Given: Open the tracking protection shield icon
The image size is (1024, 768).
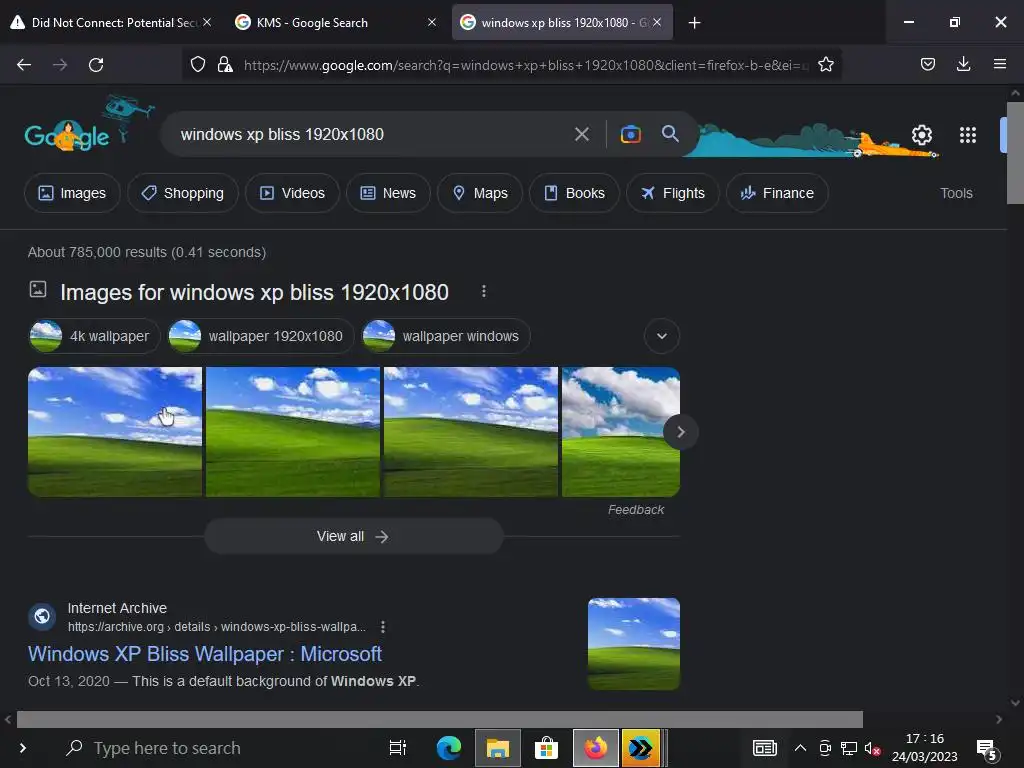Looking at the screenshot, I should click(x=198, y=65).
